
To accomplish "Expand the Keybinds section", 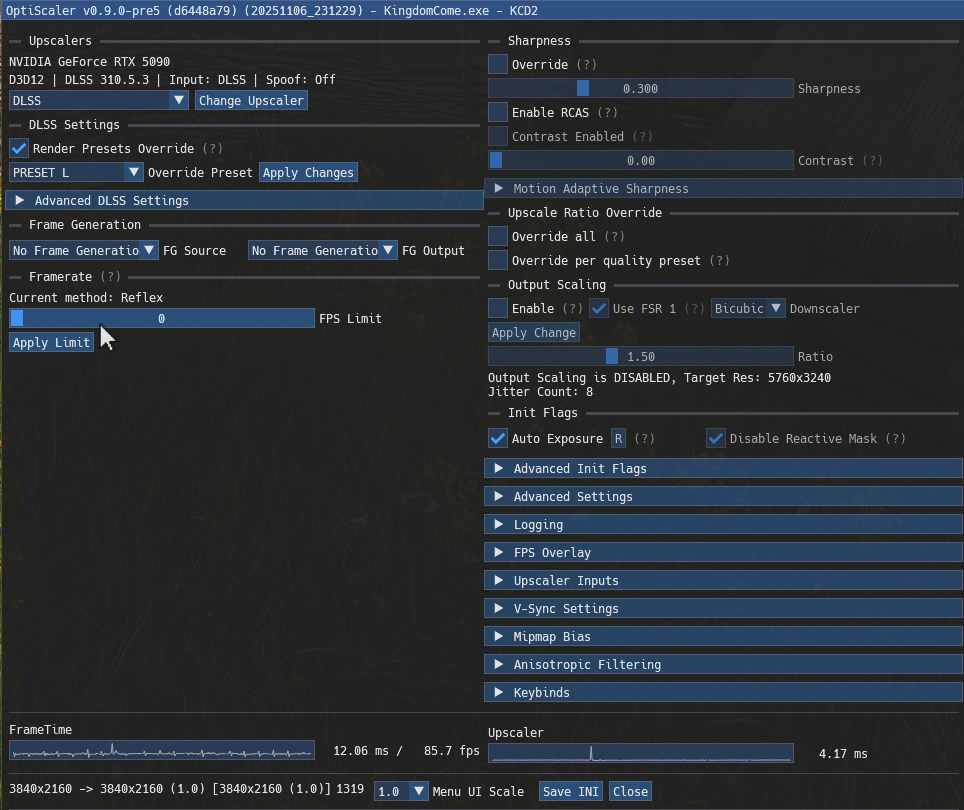I will click(724, 692).
